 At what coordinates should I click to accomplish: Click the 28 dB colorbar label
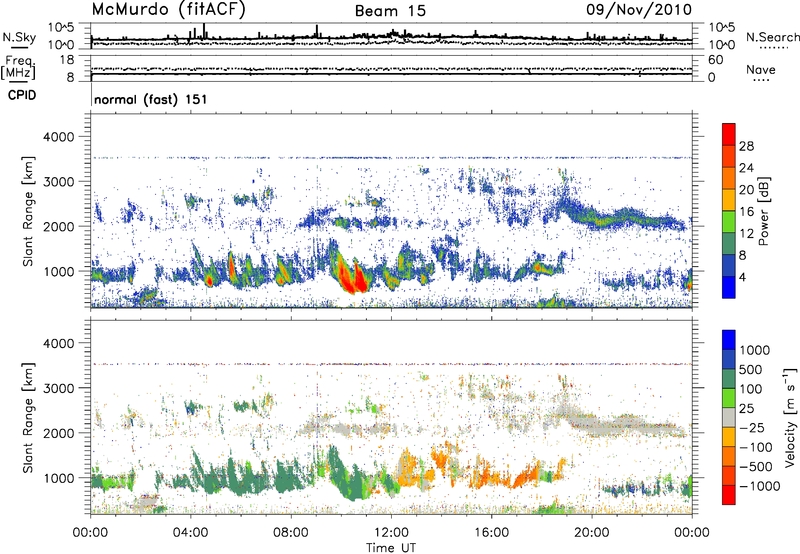click(746, 146)
